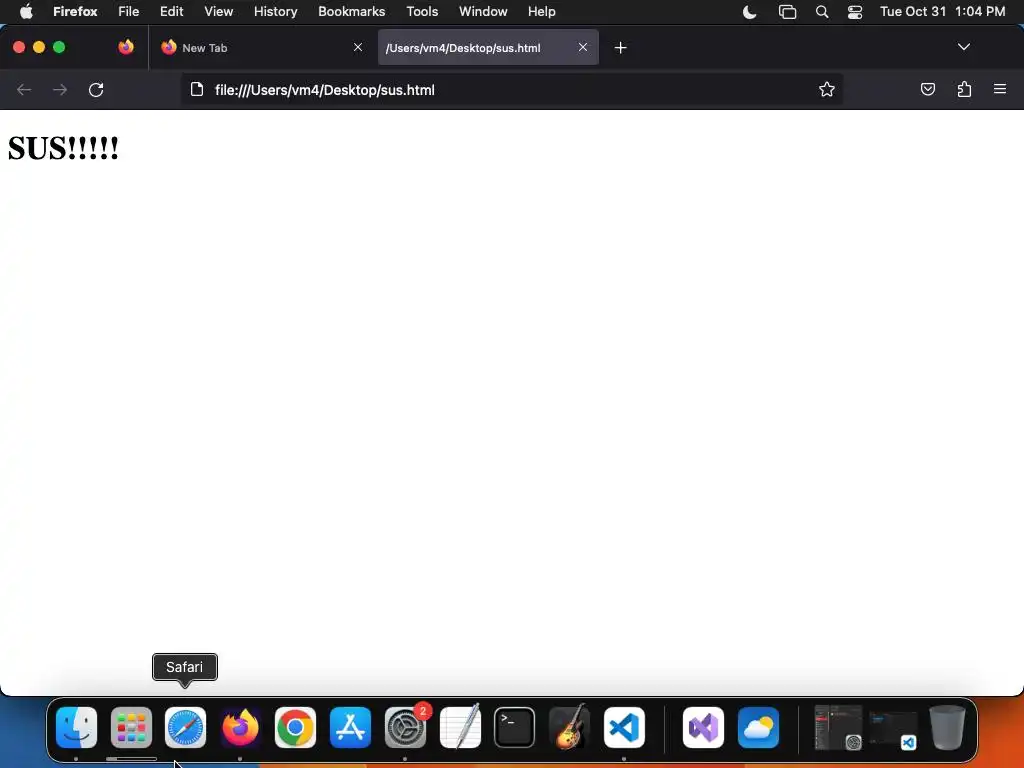Screen dimensions: 1024x768
Task: Open a new tab with the plus button
Action: click(x=620, y=48)
